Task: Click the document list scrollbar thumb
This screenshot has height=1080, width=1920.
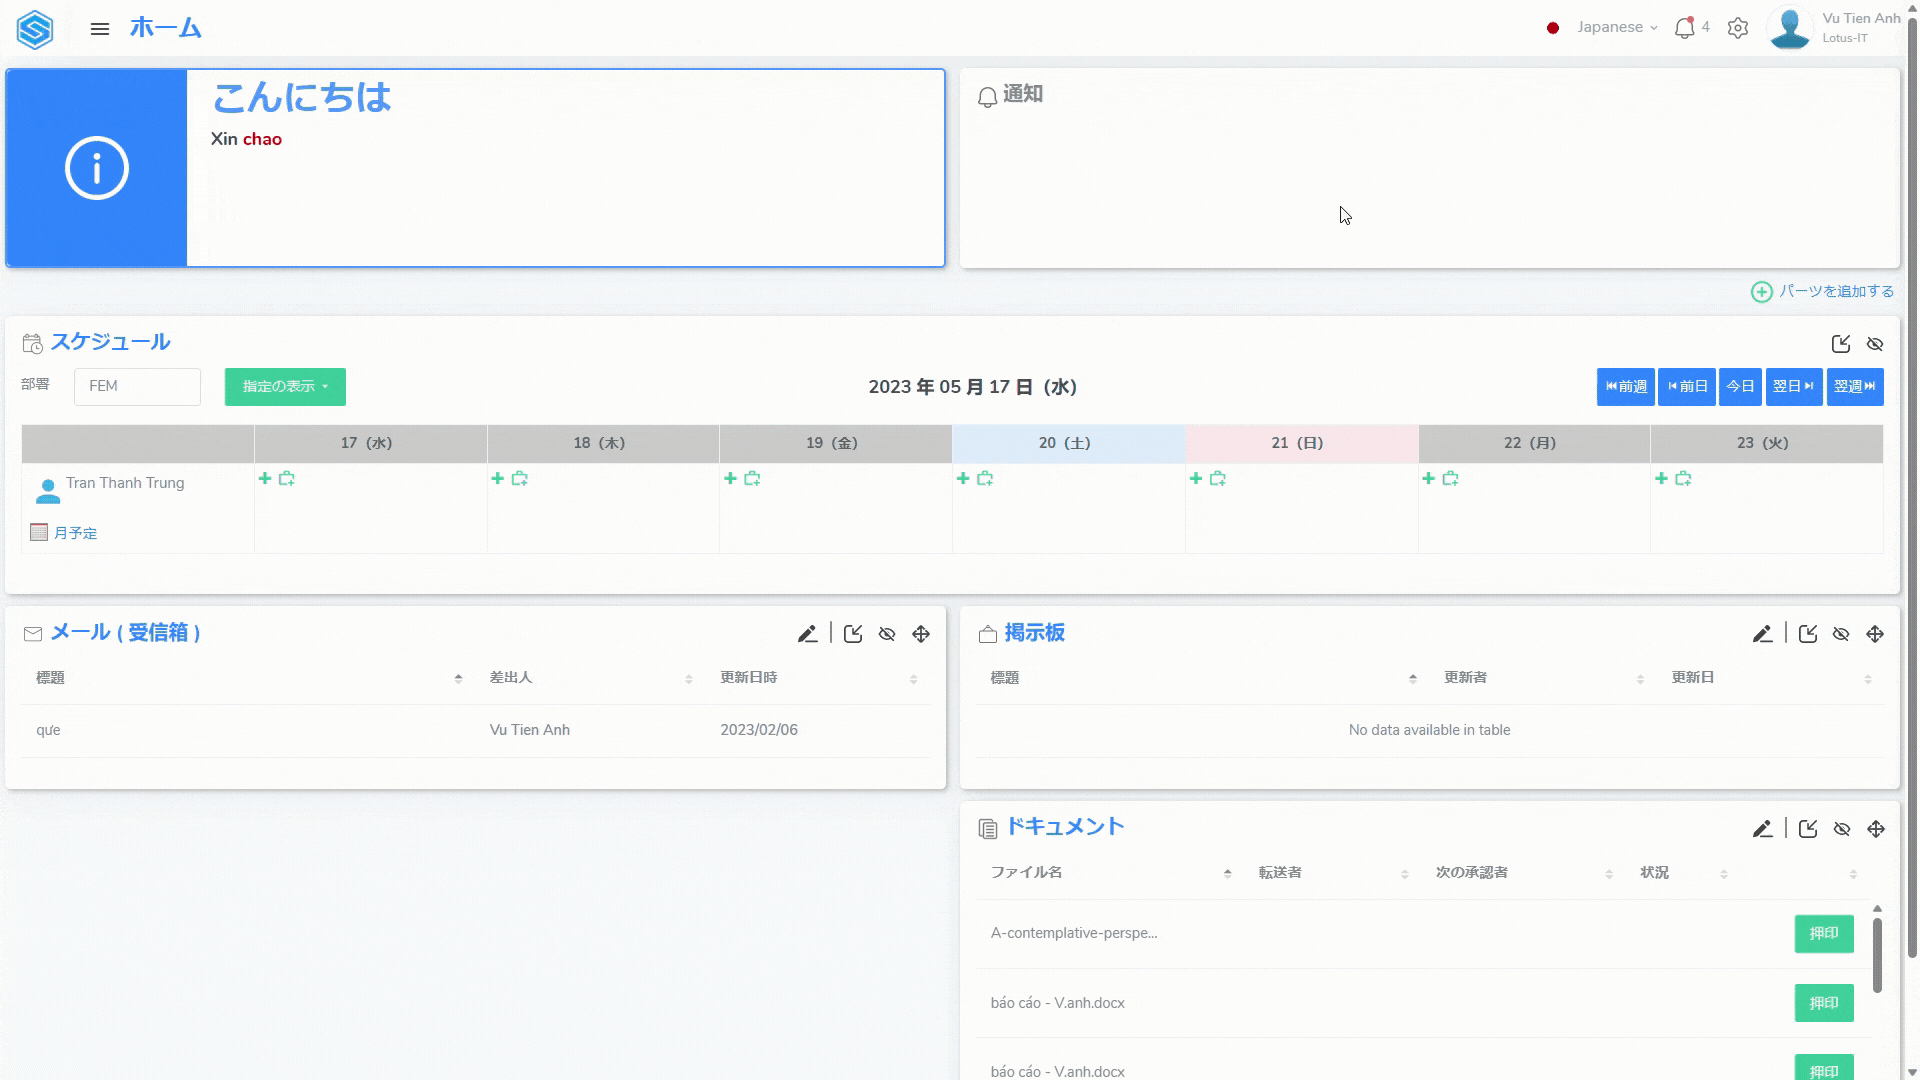Action: point(1877,955)
